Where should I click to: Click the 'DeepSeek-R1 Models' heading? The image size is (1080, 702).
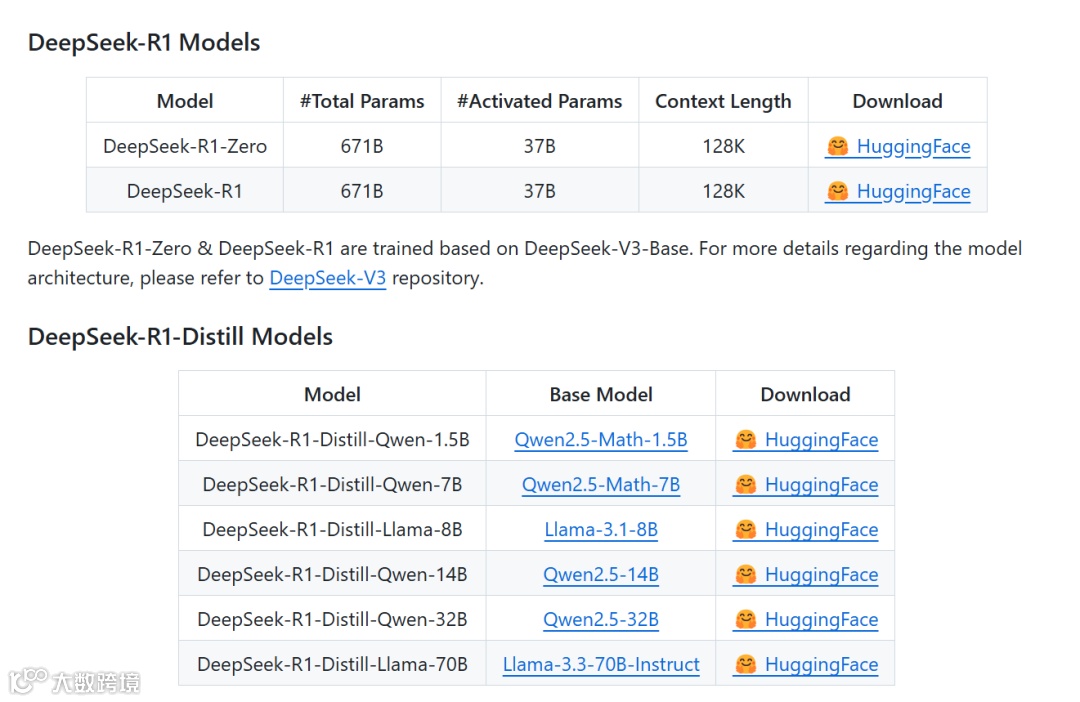(144, 42)
